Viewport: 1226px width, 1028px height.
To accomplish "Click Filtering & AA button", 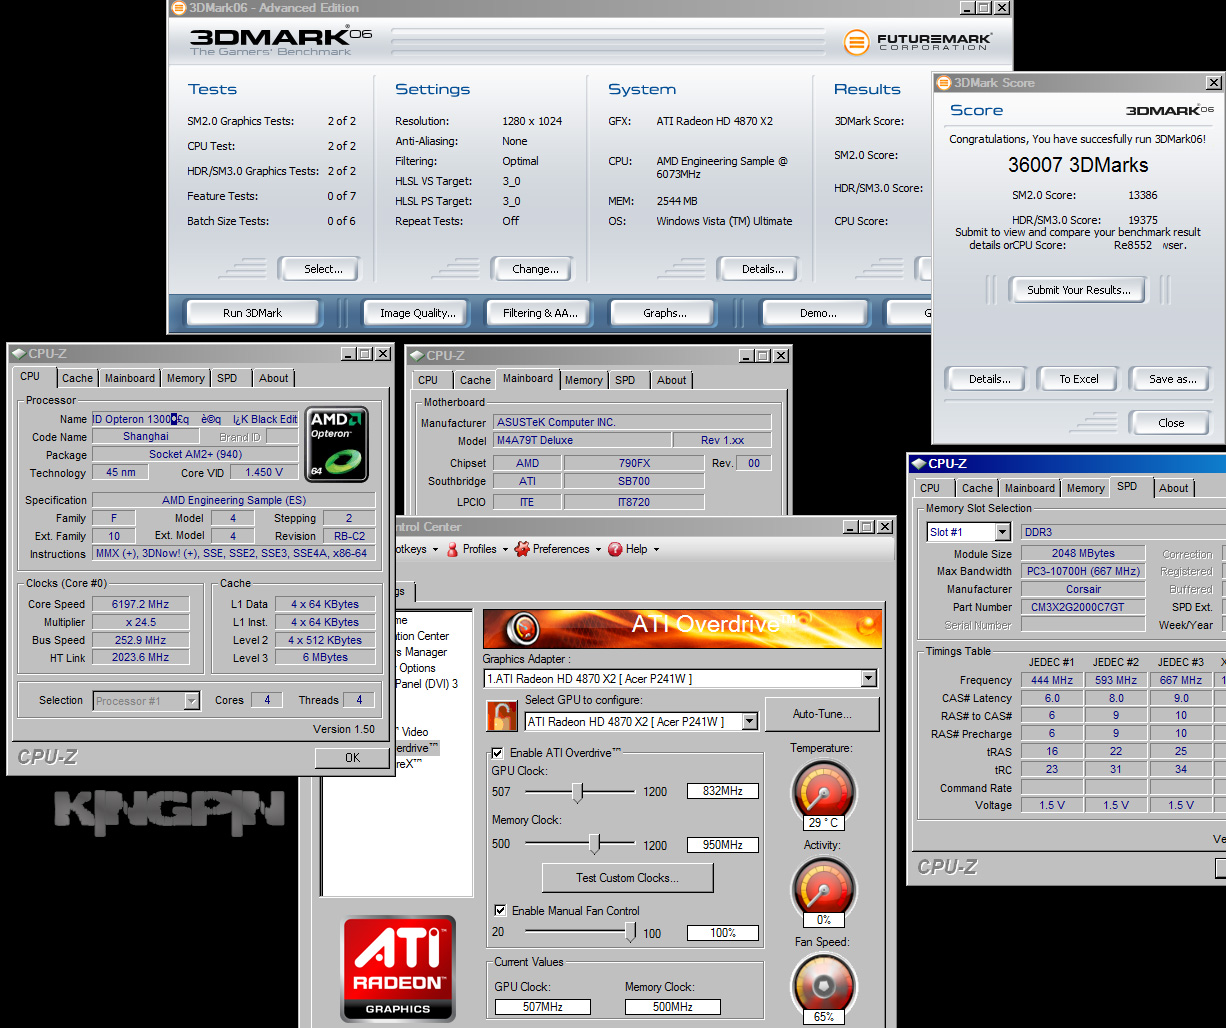I will tap(541, 313).
